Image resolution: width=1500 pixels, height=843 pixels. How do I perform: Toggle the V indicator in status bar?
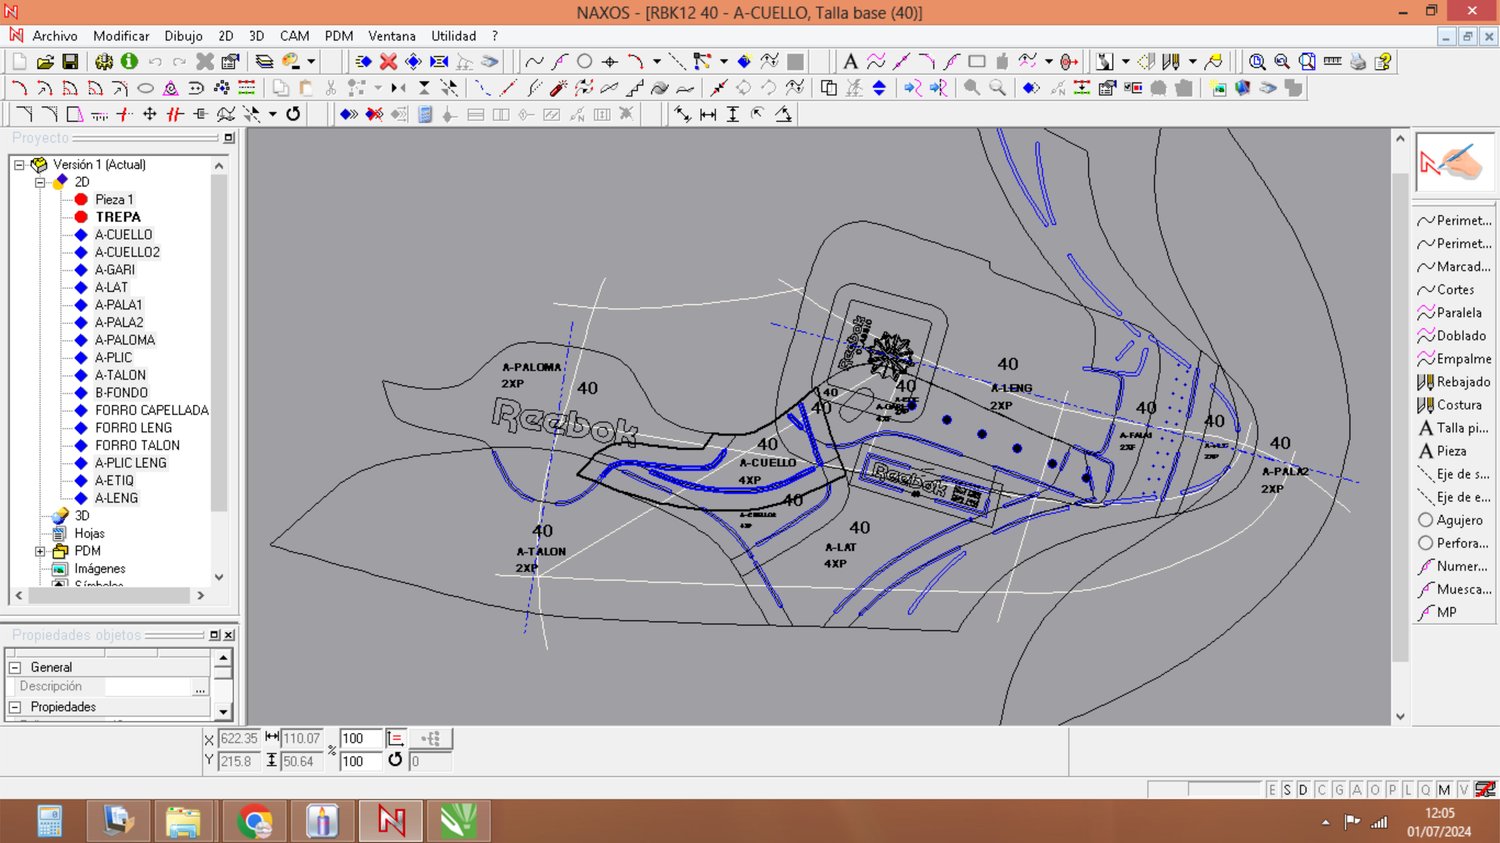point(1463,790)
